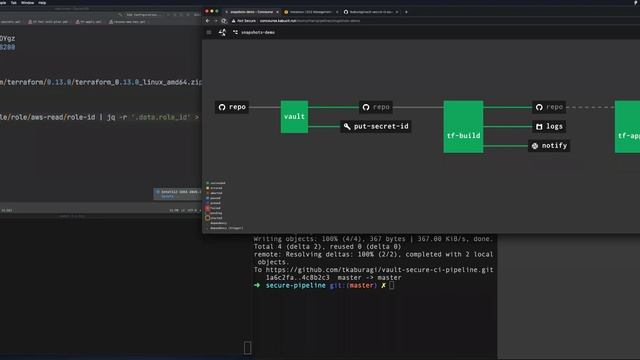This screenshot has width=640, height=360.
Task: Open the Help menu in menu bar
Action: [42, 2]
